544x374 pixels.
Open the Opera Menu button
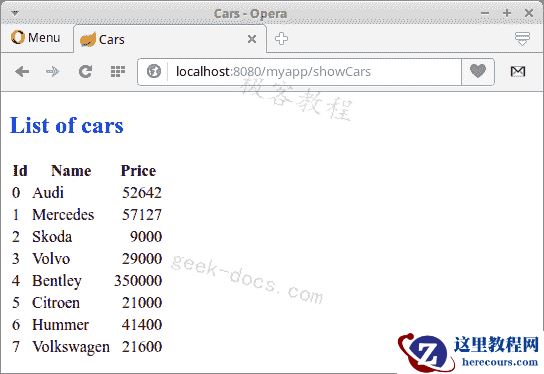pos(35,38)
